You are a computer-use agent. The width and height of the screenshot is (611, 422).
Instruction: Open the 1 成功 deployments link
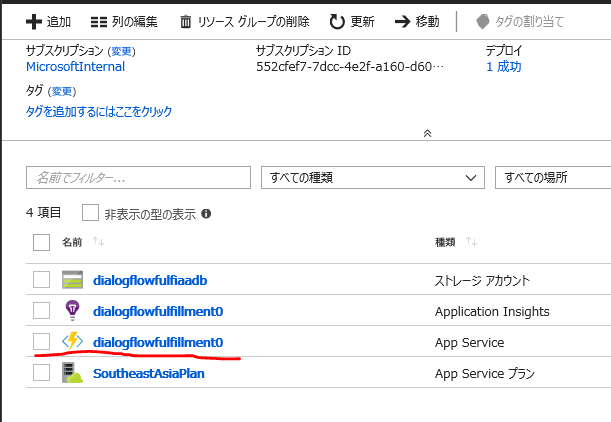pos(503,67)
